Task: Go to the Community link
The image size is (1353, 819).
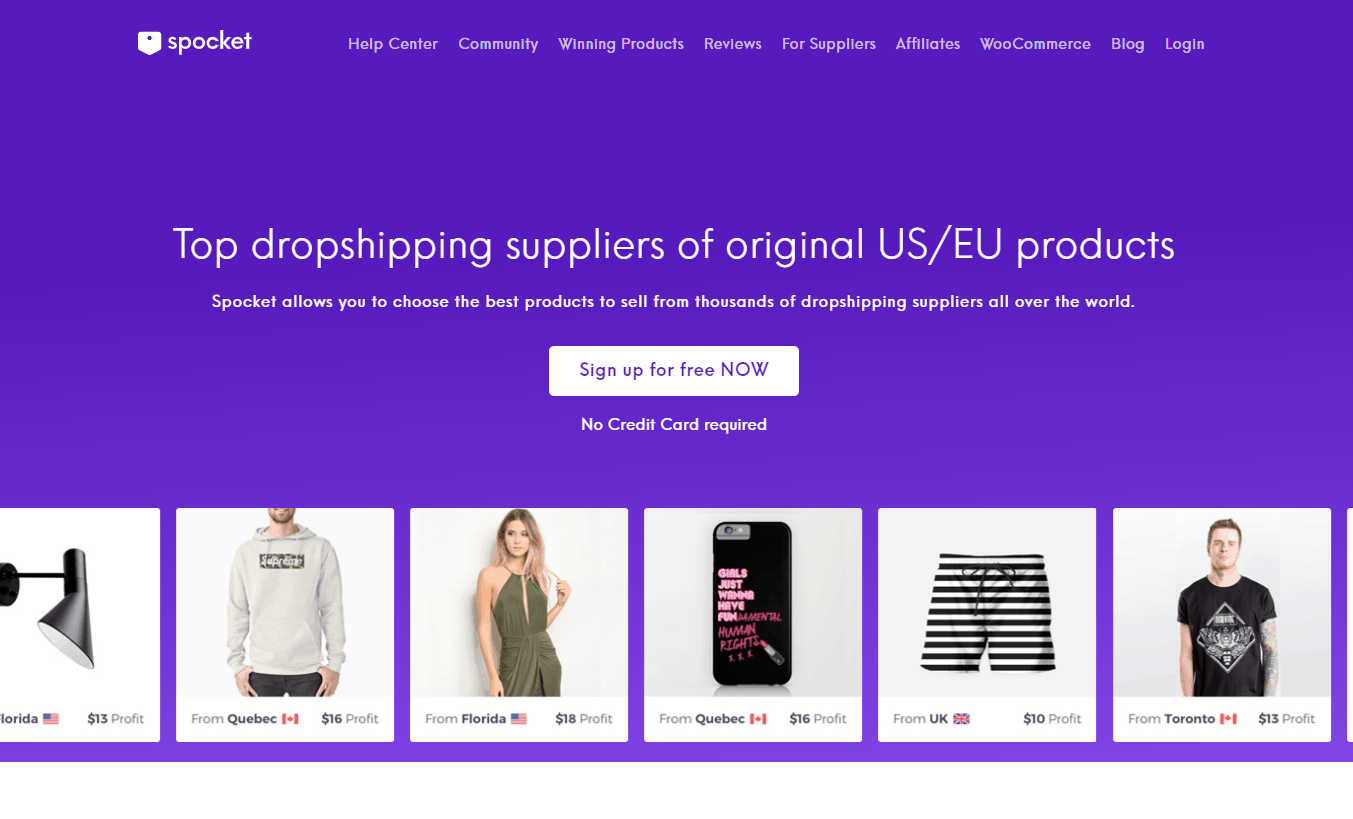Action: click(x=498, y=44)
